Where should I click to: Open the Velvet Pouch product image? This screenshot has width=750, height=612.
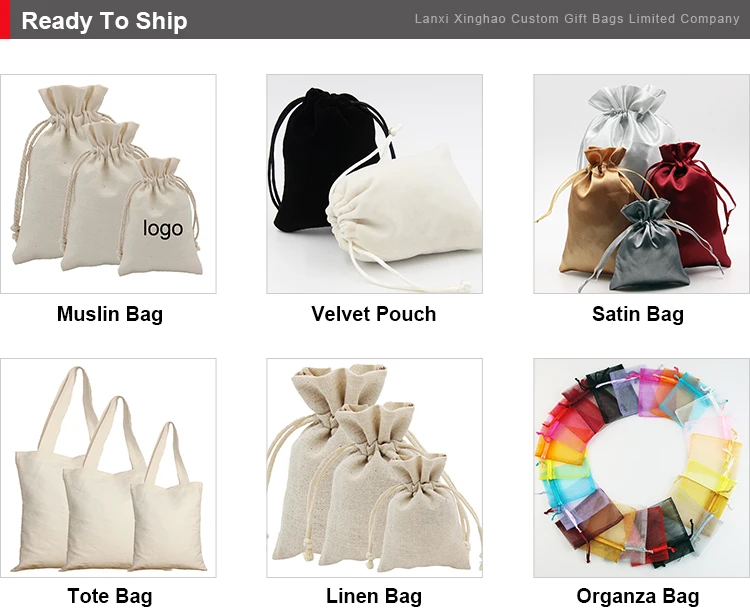[x=375, y=184]
